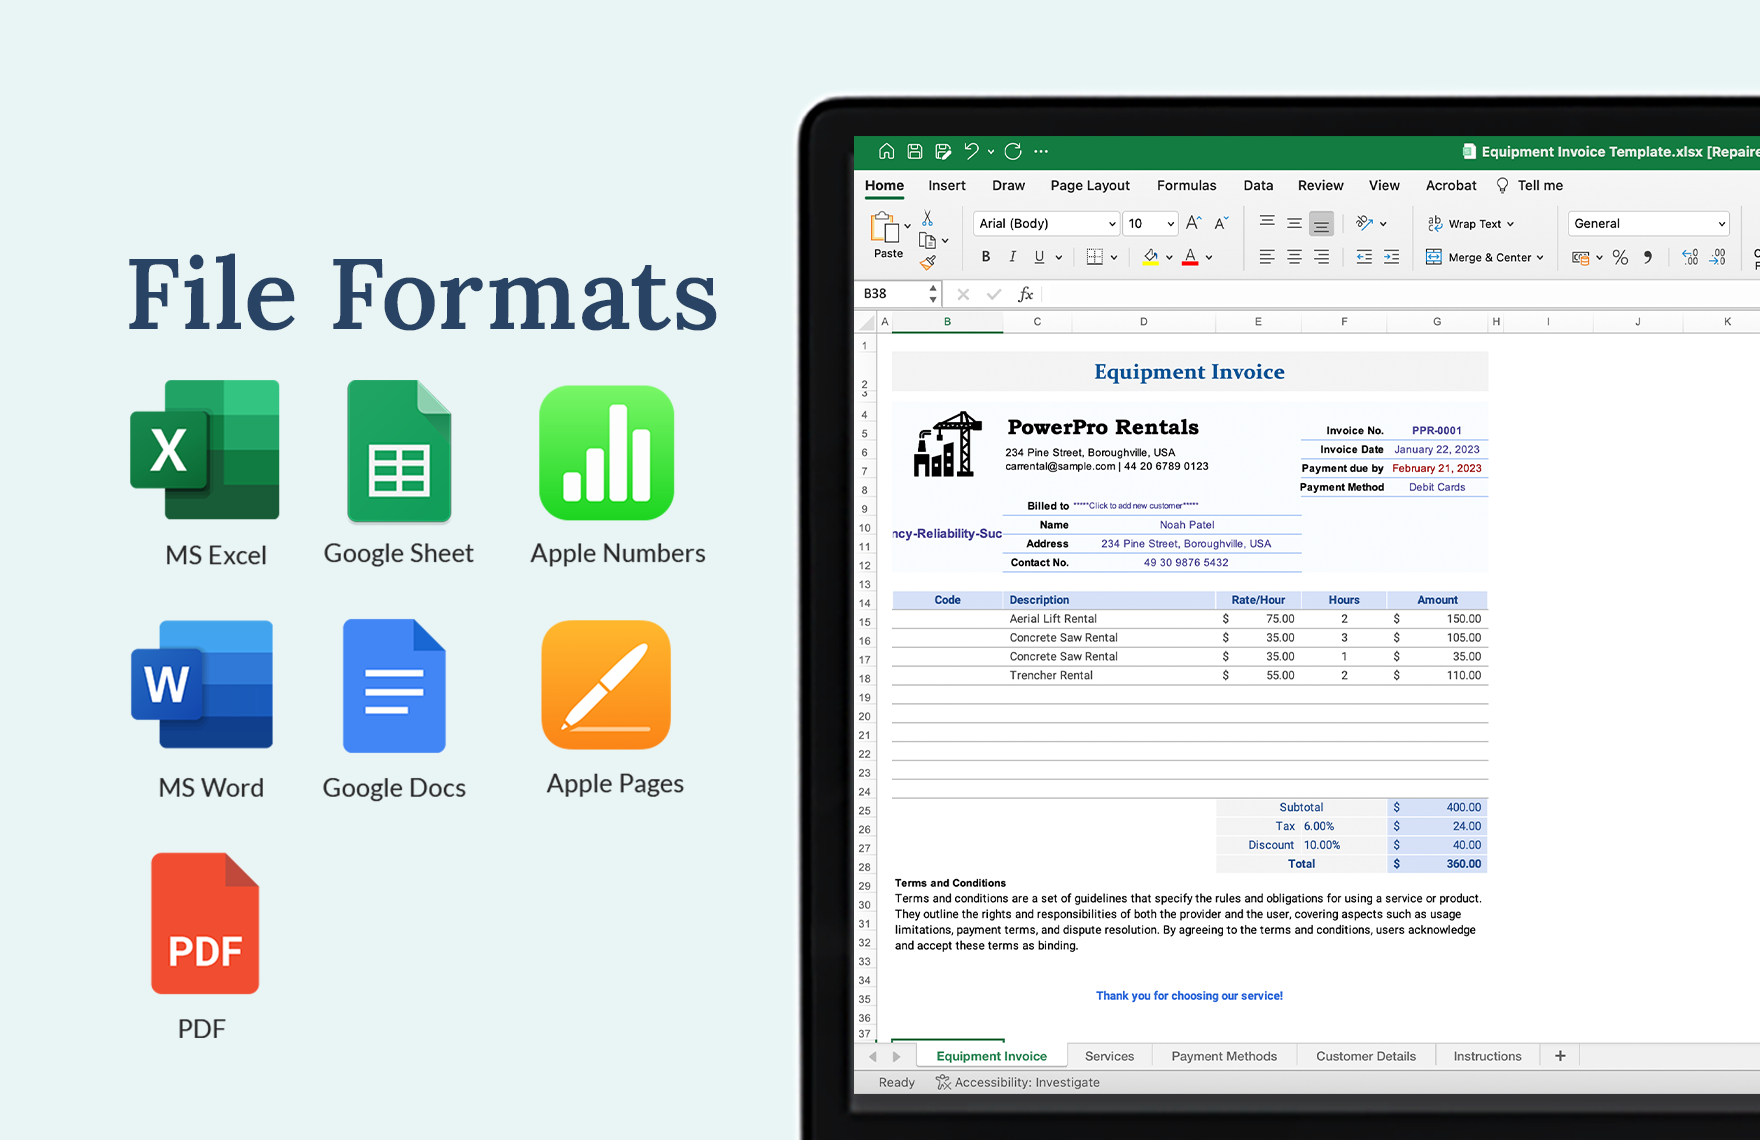1760x1140 pixels.
Task: Click the increase decimal icon
Action: (1690, 257)
